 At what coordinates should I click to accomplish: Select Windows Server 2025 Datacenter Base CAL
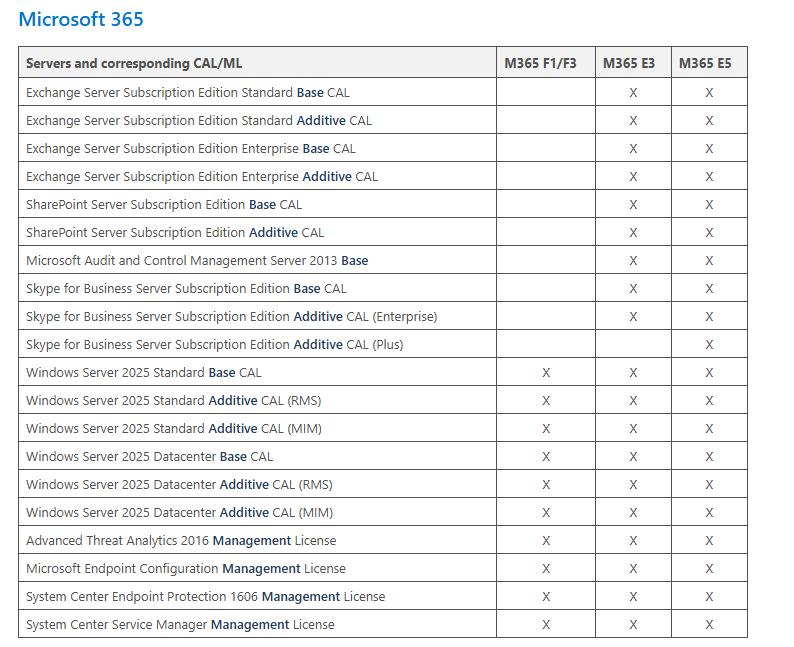[149, 457]
